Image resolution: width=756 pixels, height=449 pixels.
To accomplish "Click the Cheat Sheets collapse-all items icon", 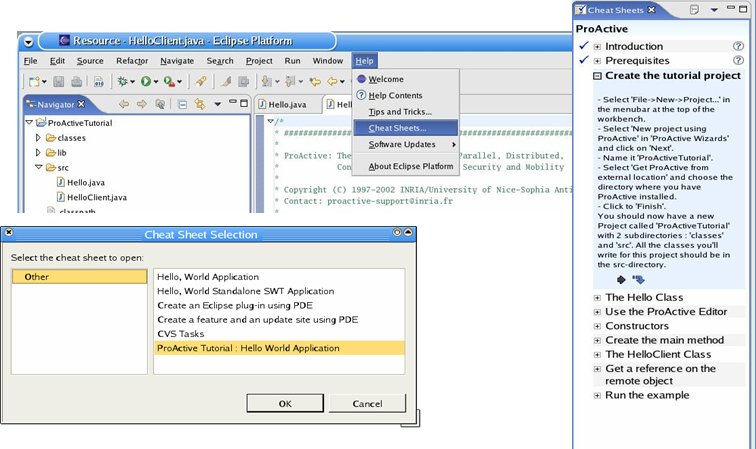I will pyautogui.click(x=694, y=10).
